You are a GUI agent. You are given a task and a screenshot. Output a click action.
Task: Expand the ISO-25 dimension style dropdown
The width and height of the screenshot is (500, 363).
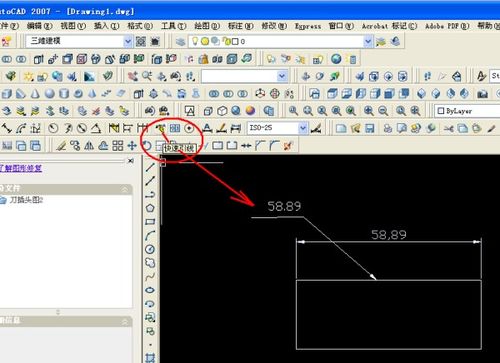click(303, 128)
